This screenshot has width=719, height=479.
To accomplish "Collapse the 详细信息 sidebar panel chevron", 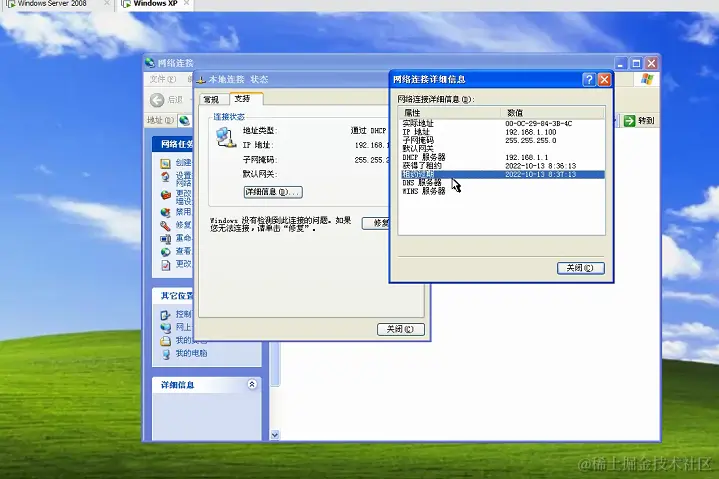I will 252,384.
